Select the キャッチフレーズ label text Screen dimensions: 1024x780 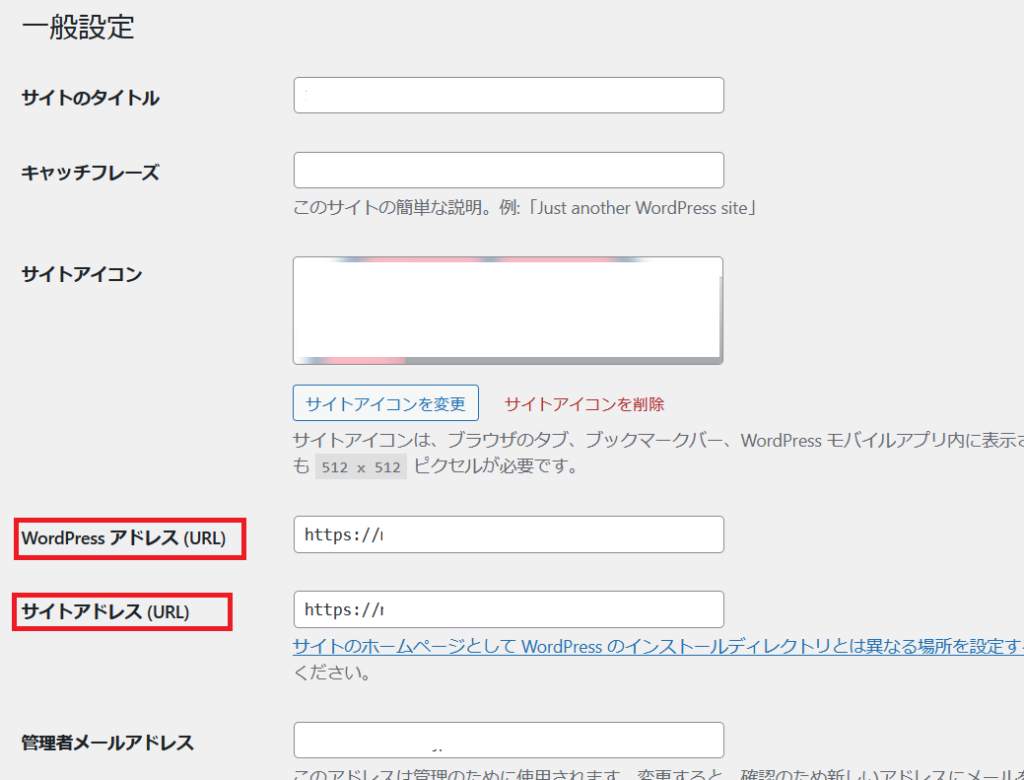(90, 172)
